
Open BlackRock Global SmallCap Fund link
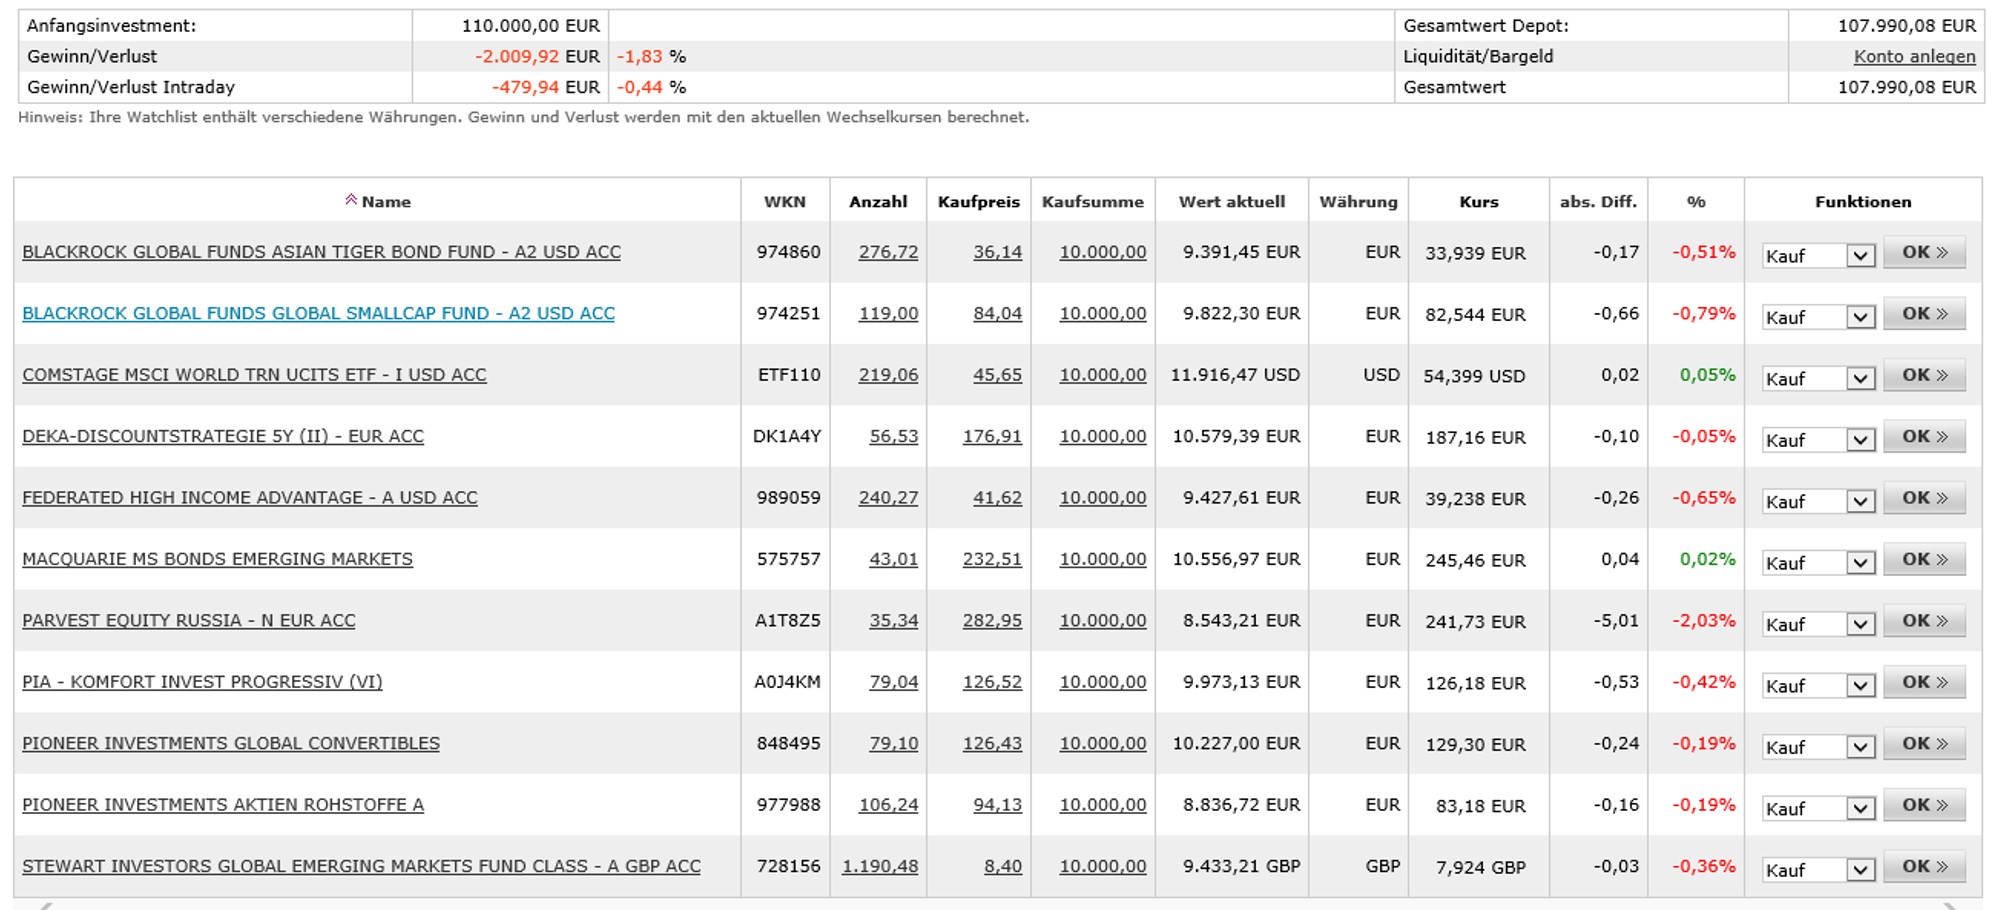(x=318, y=314)
